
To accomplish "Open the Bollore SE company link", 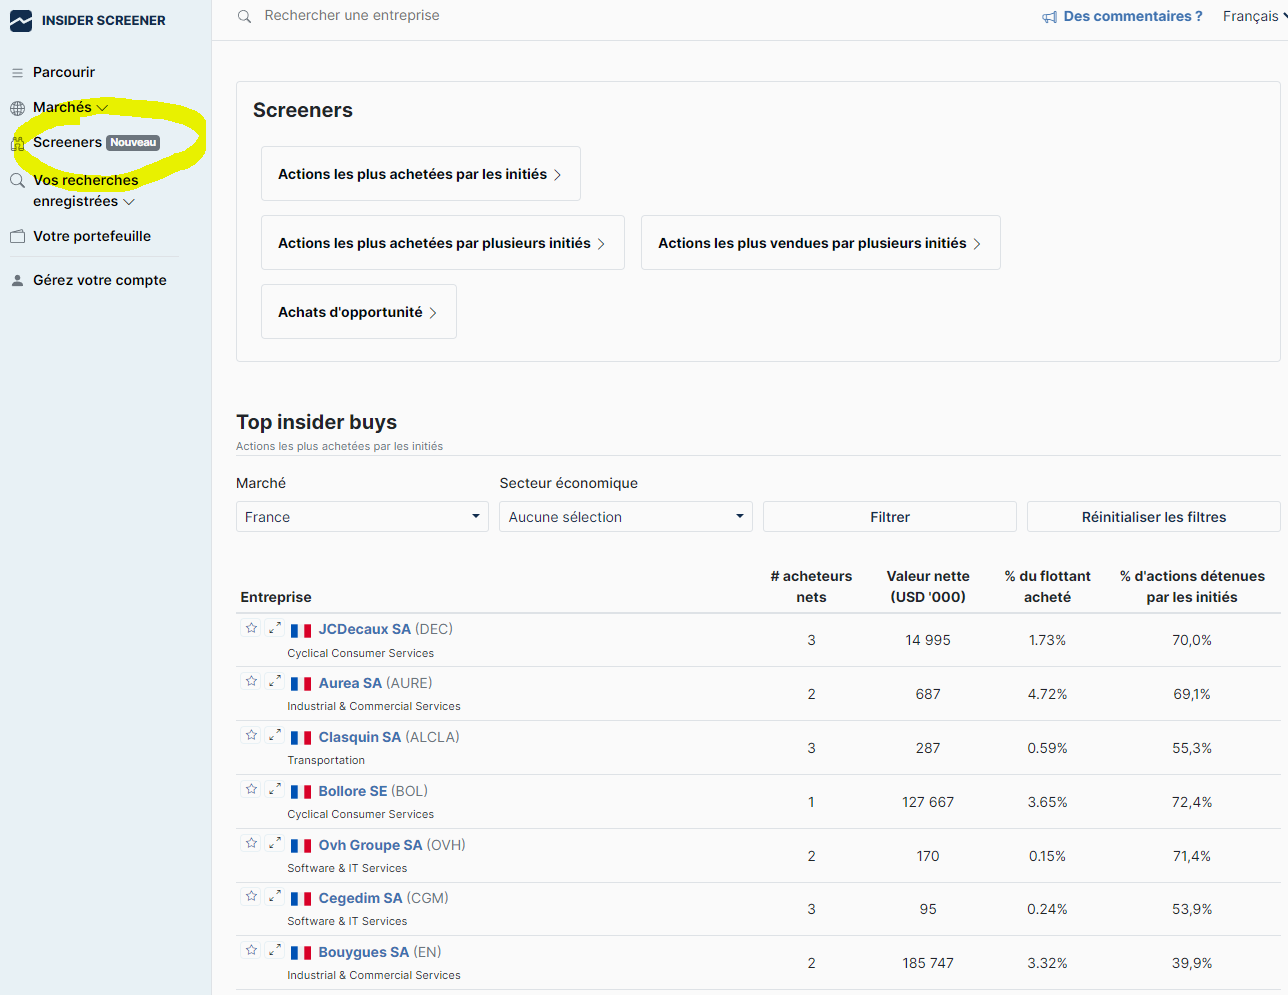I will [353, 791].
